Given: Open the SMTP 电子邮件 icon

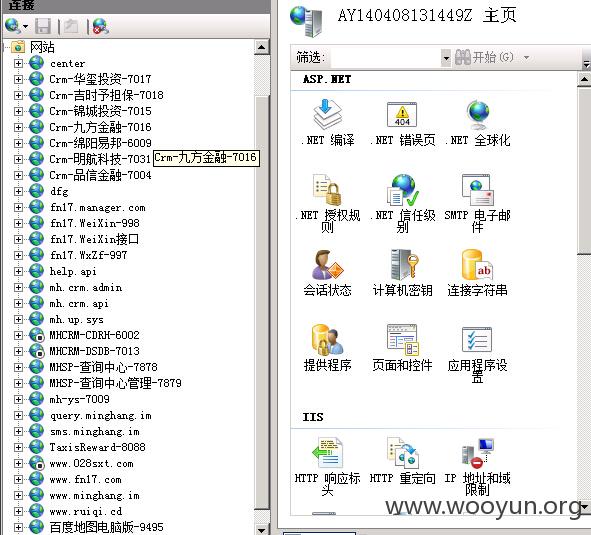Looking at the screenshot, I should [x=477, y=190].
